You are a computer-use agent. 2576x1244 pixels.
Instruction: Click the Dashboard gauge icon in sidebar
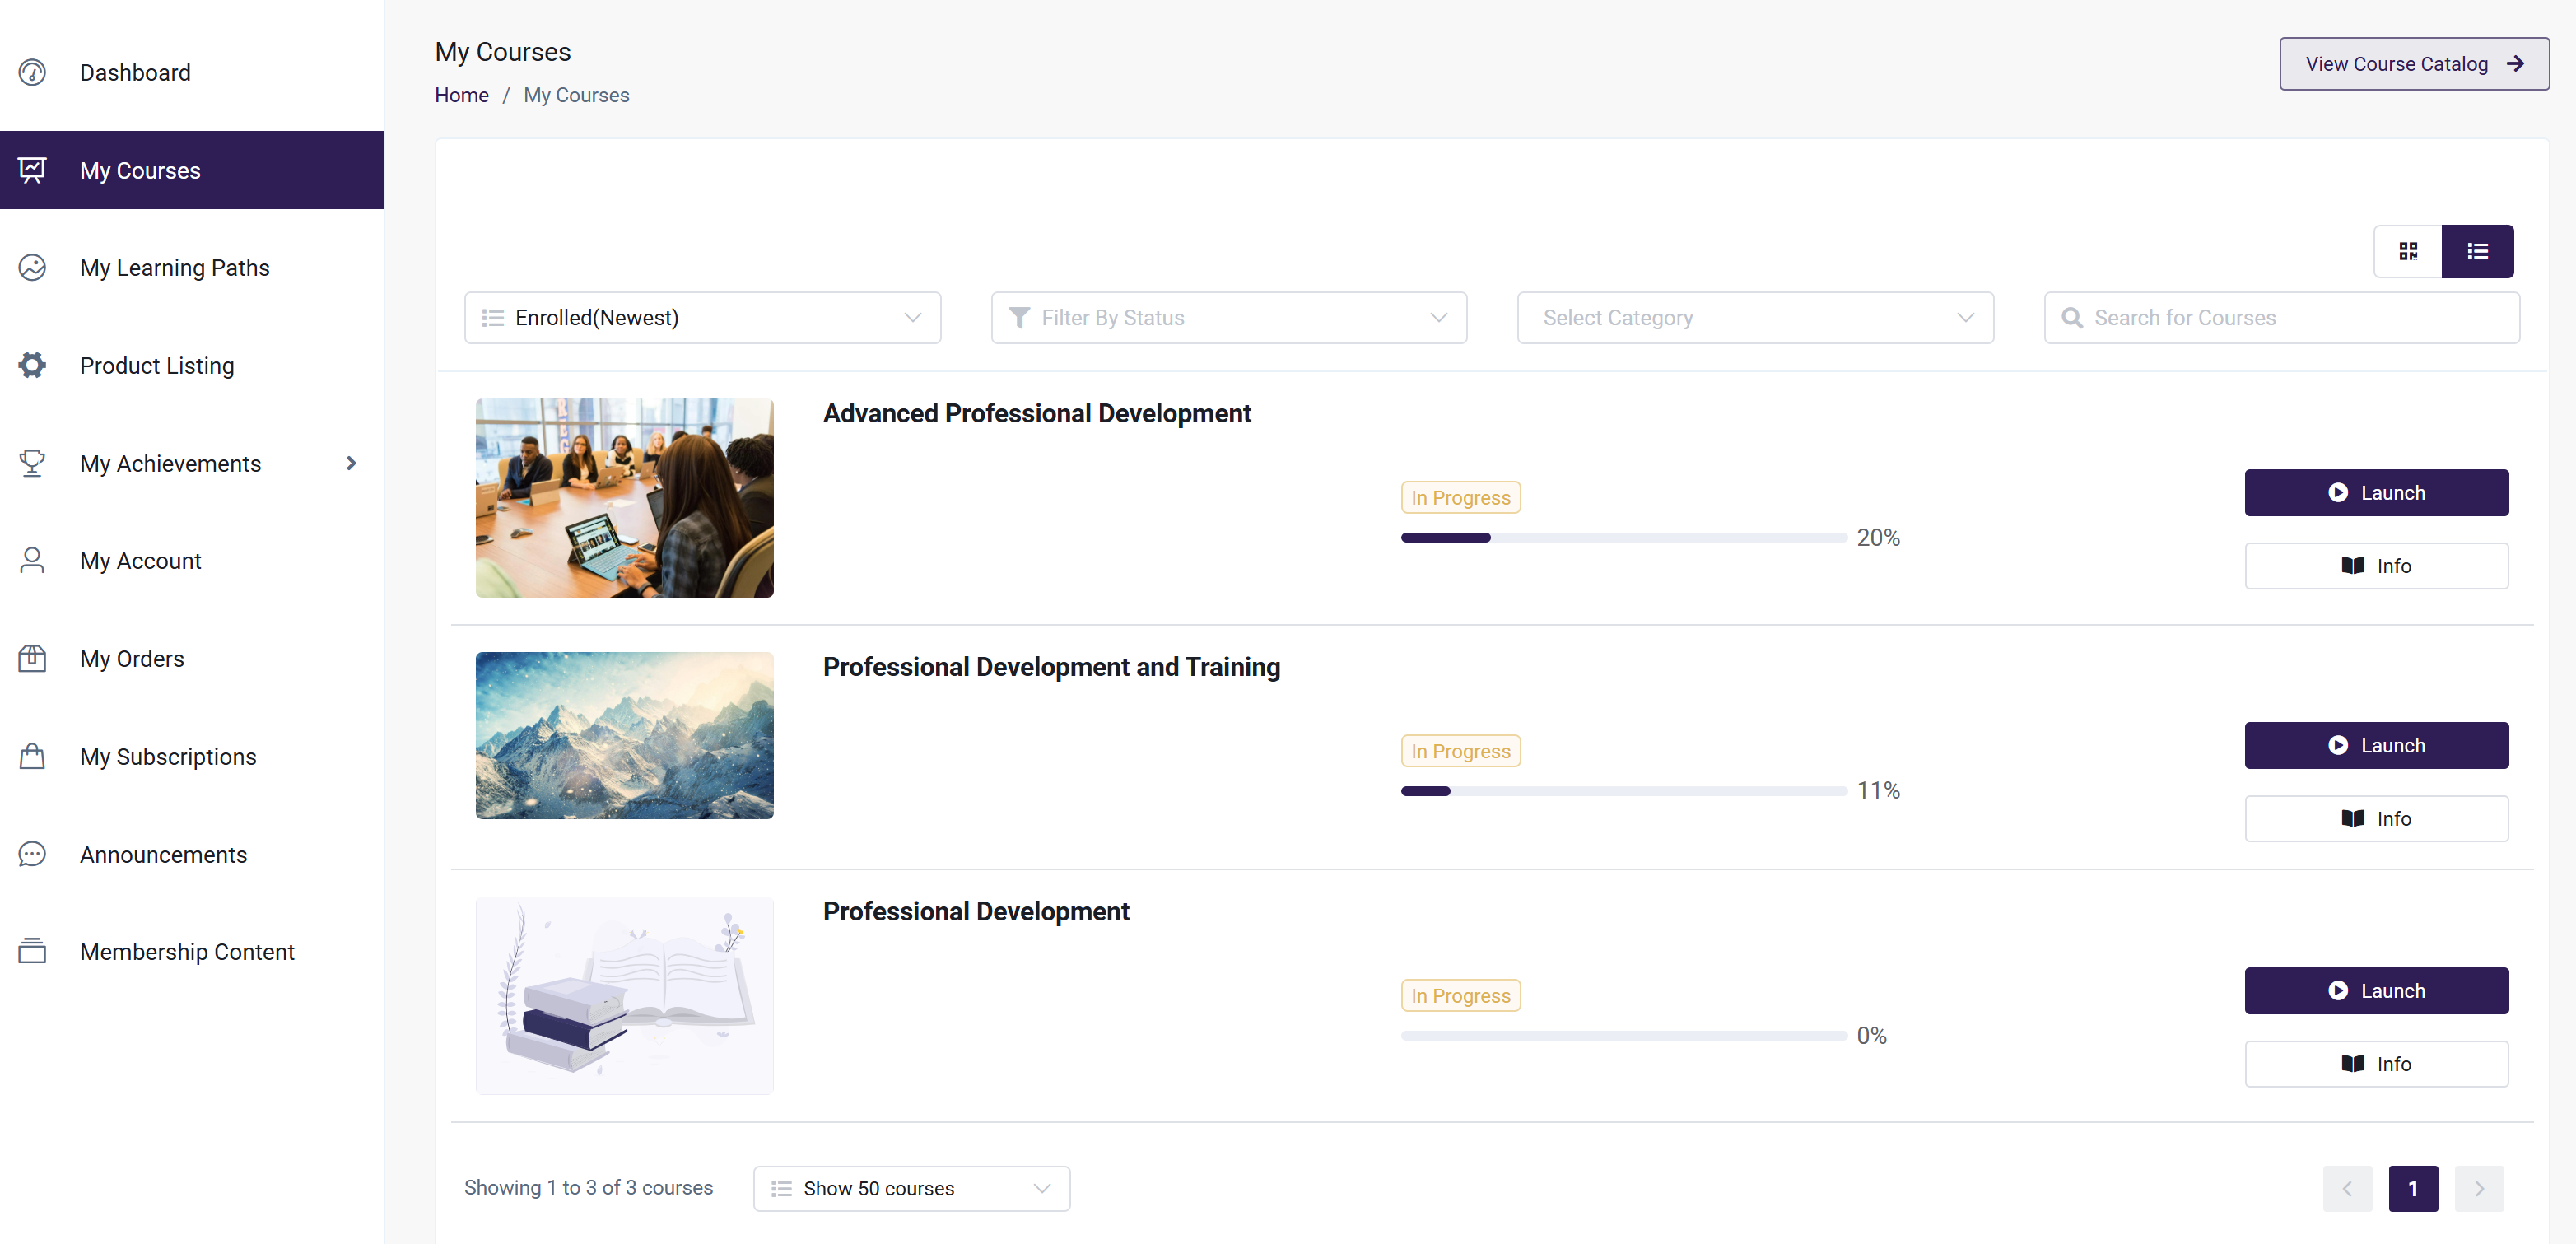32,72
